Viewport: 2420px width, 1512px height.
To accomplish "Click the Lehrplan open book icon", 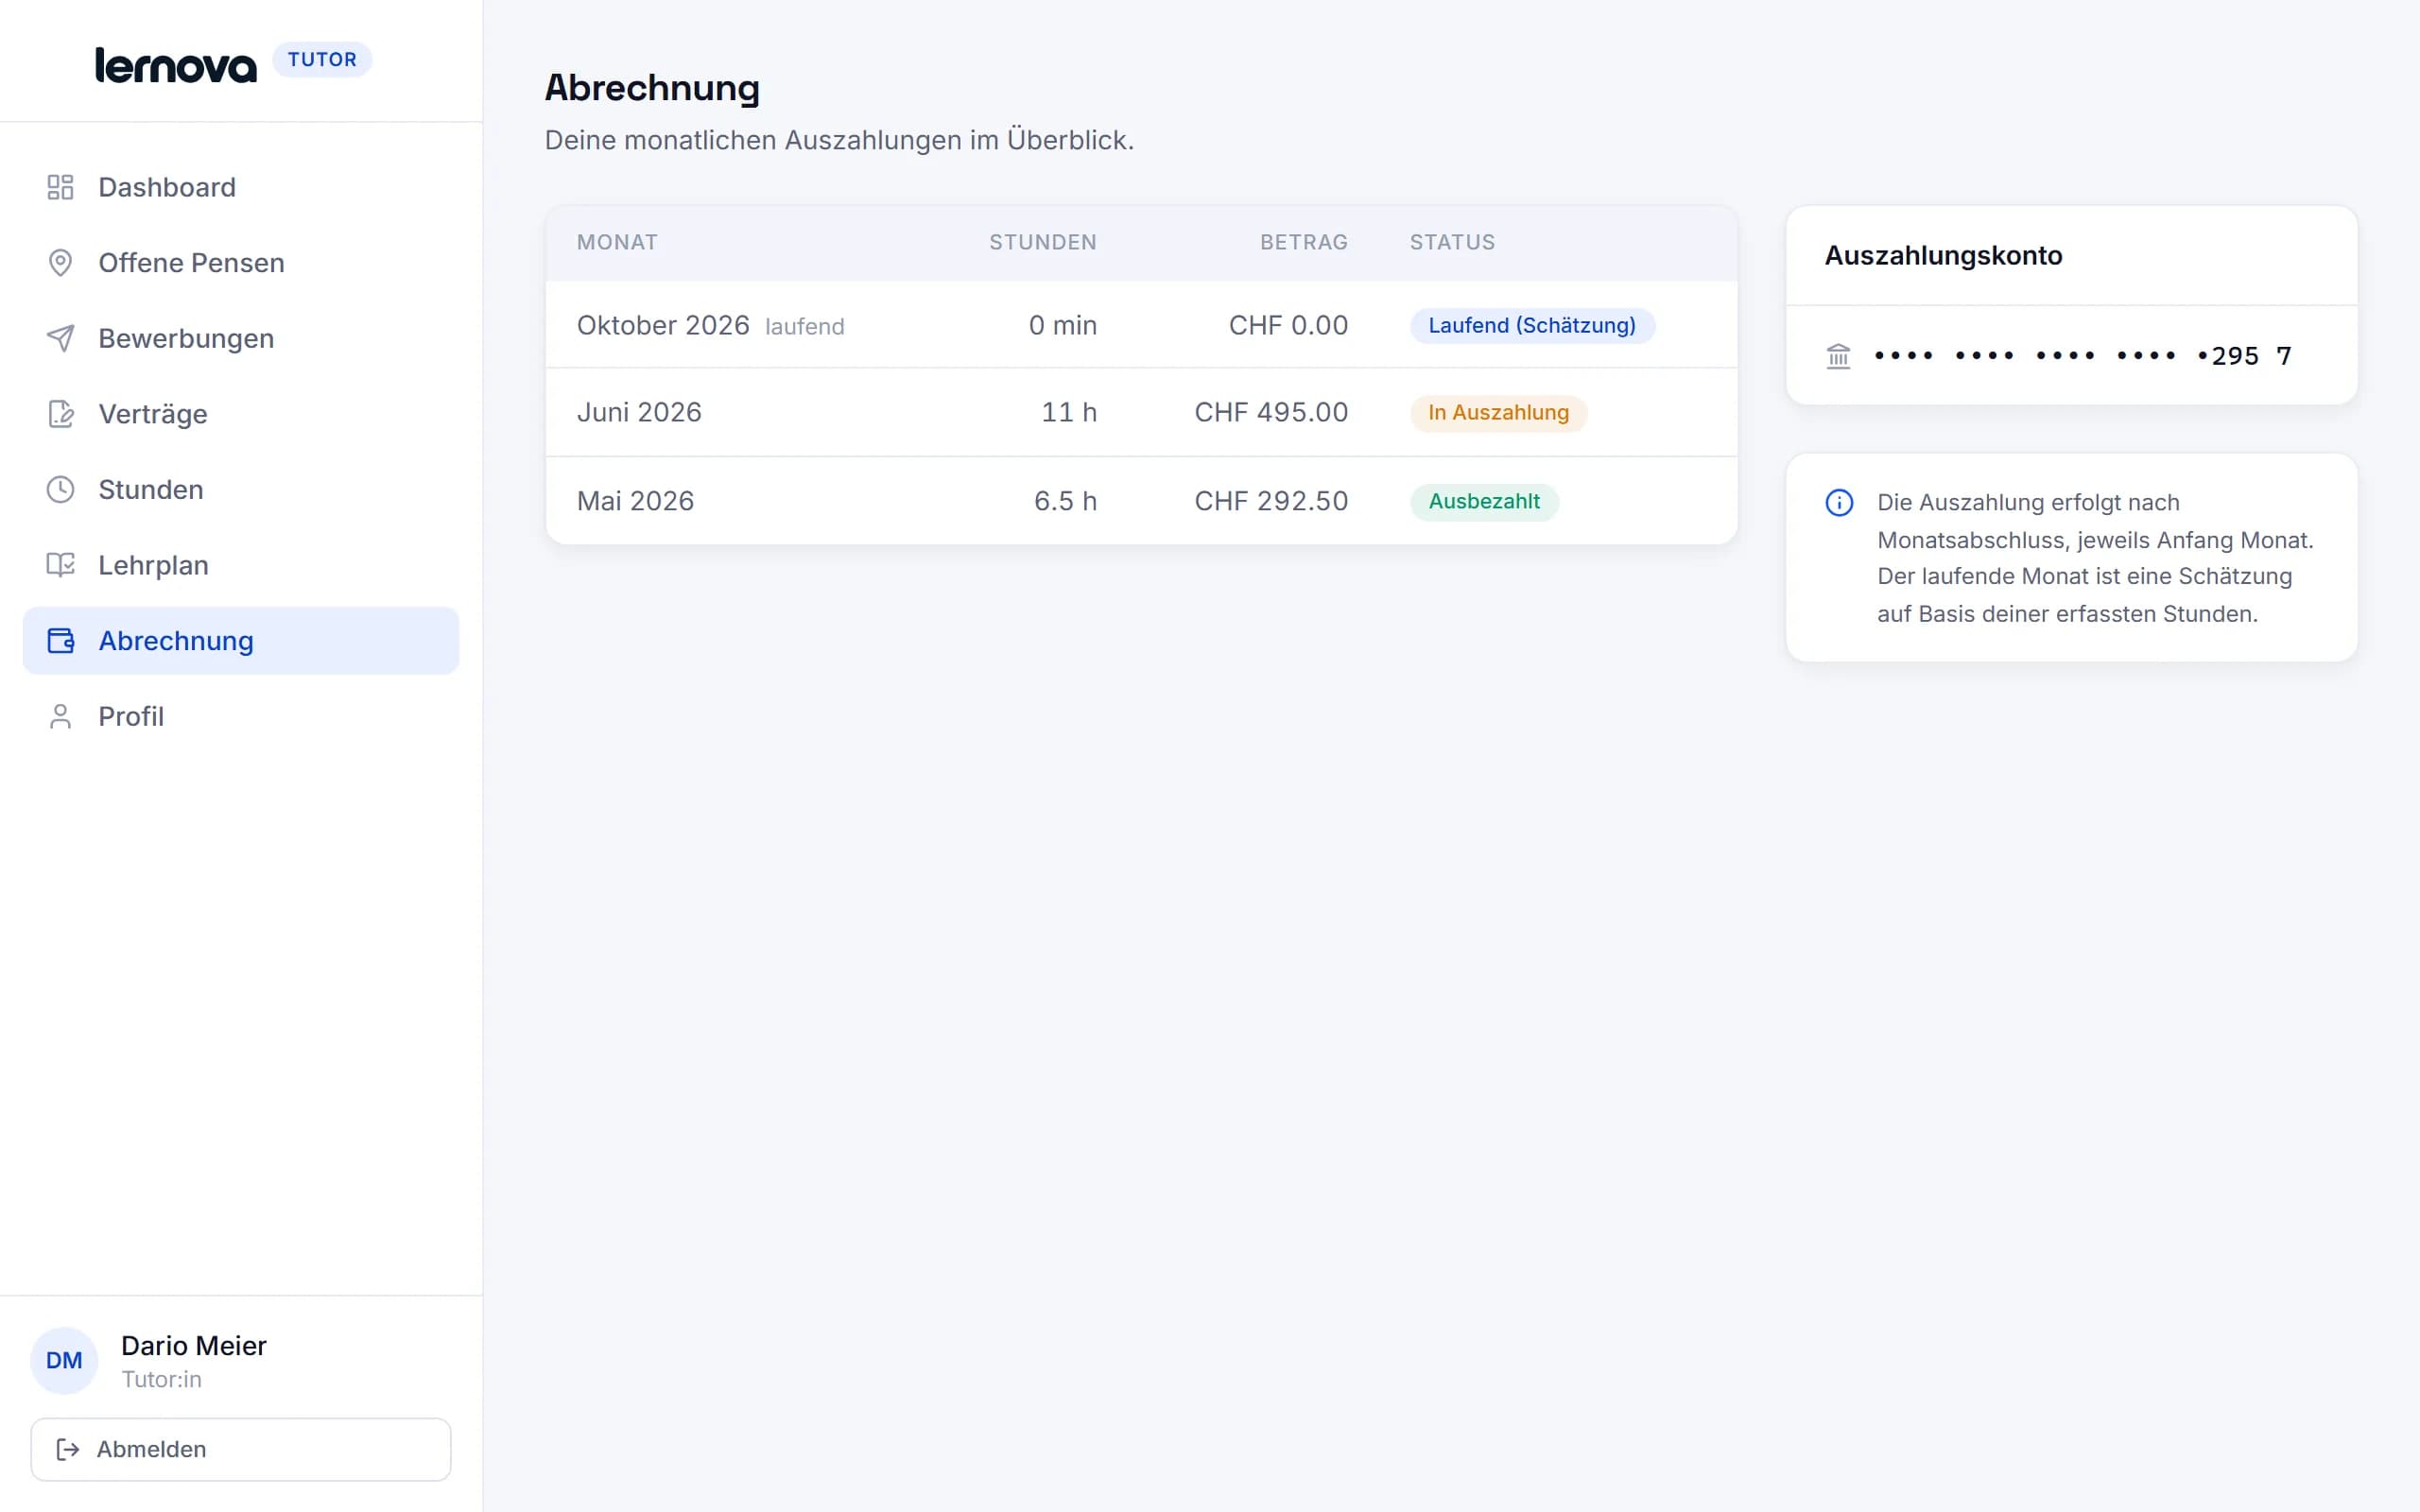I will click(x=60, y=565).
